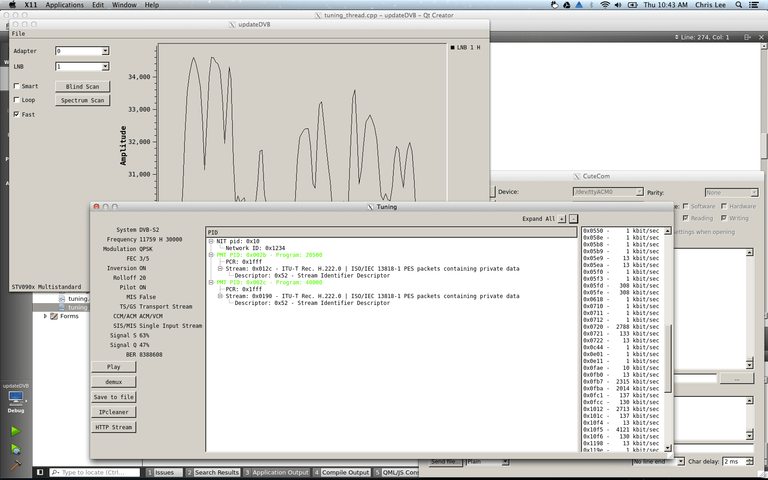Click the demux button
768x480 pixels.
tap(114, 382)
